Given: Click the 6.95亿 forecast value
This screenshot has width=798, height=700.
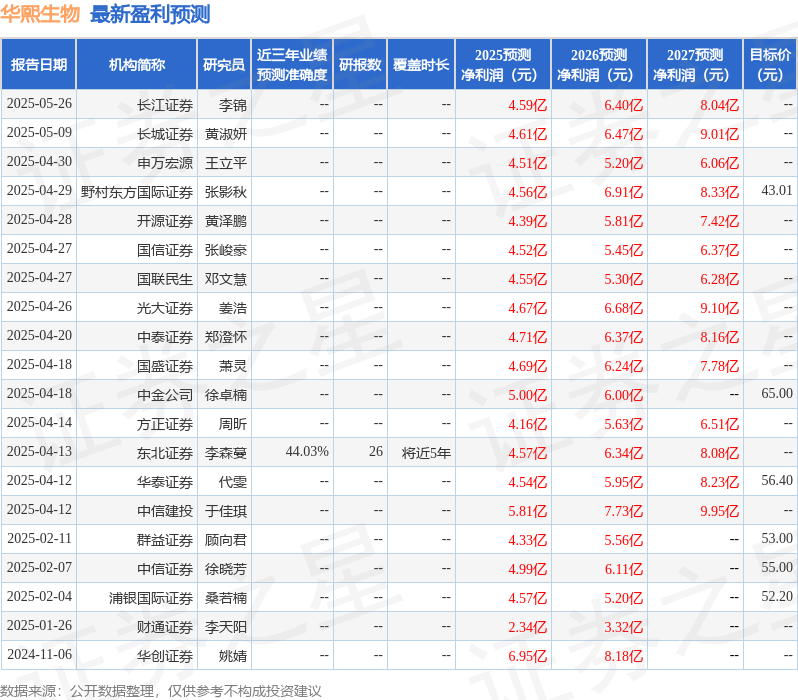Looking at the screenshot, I should 528,657.
